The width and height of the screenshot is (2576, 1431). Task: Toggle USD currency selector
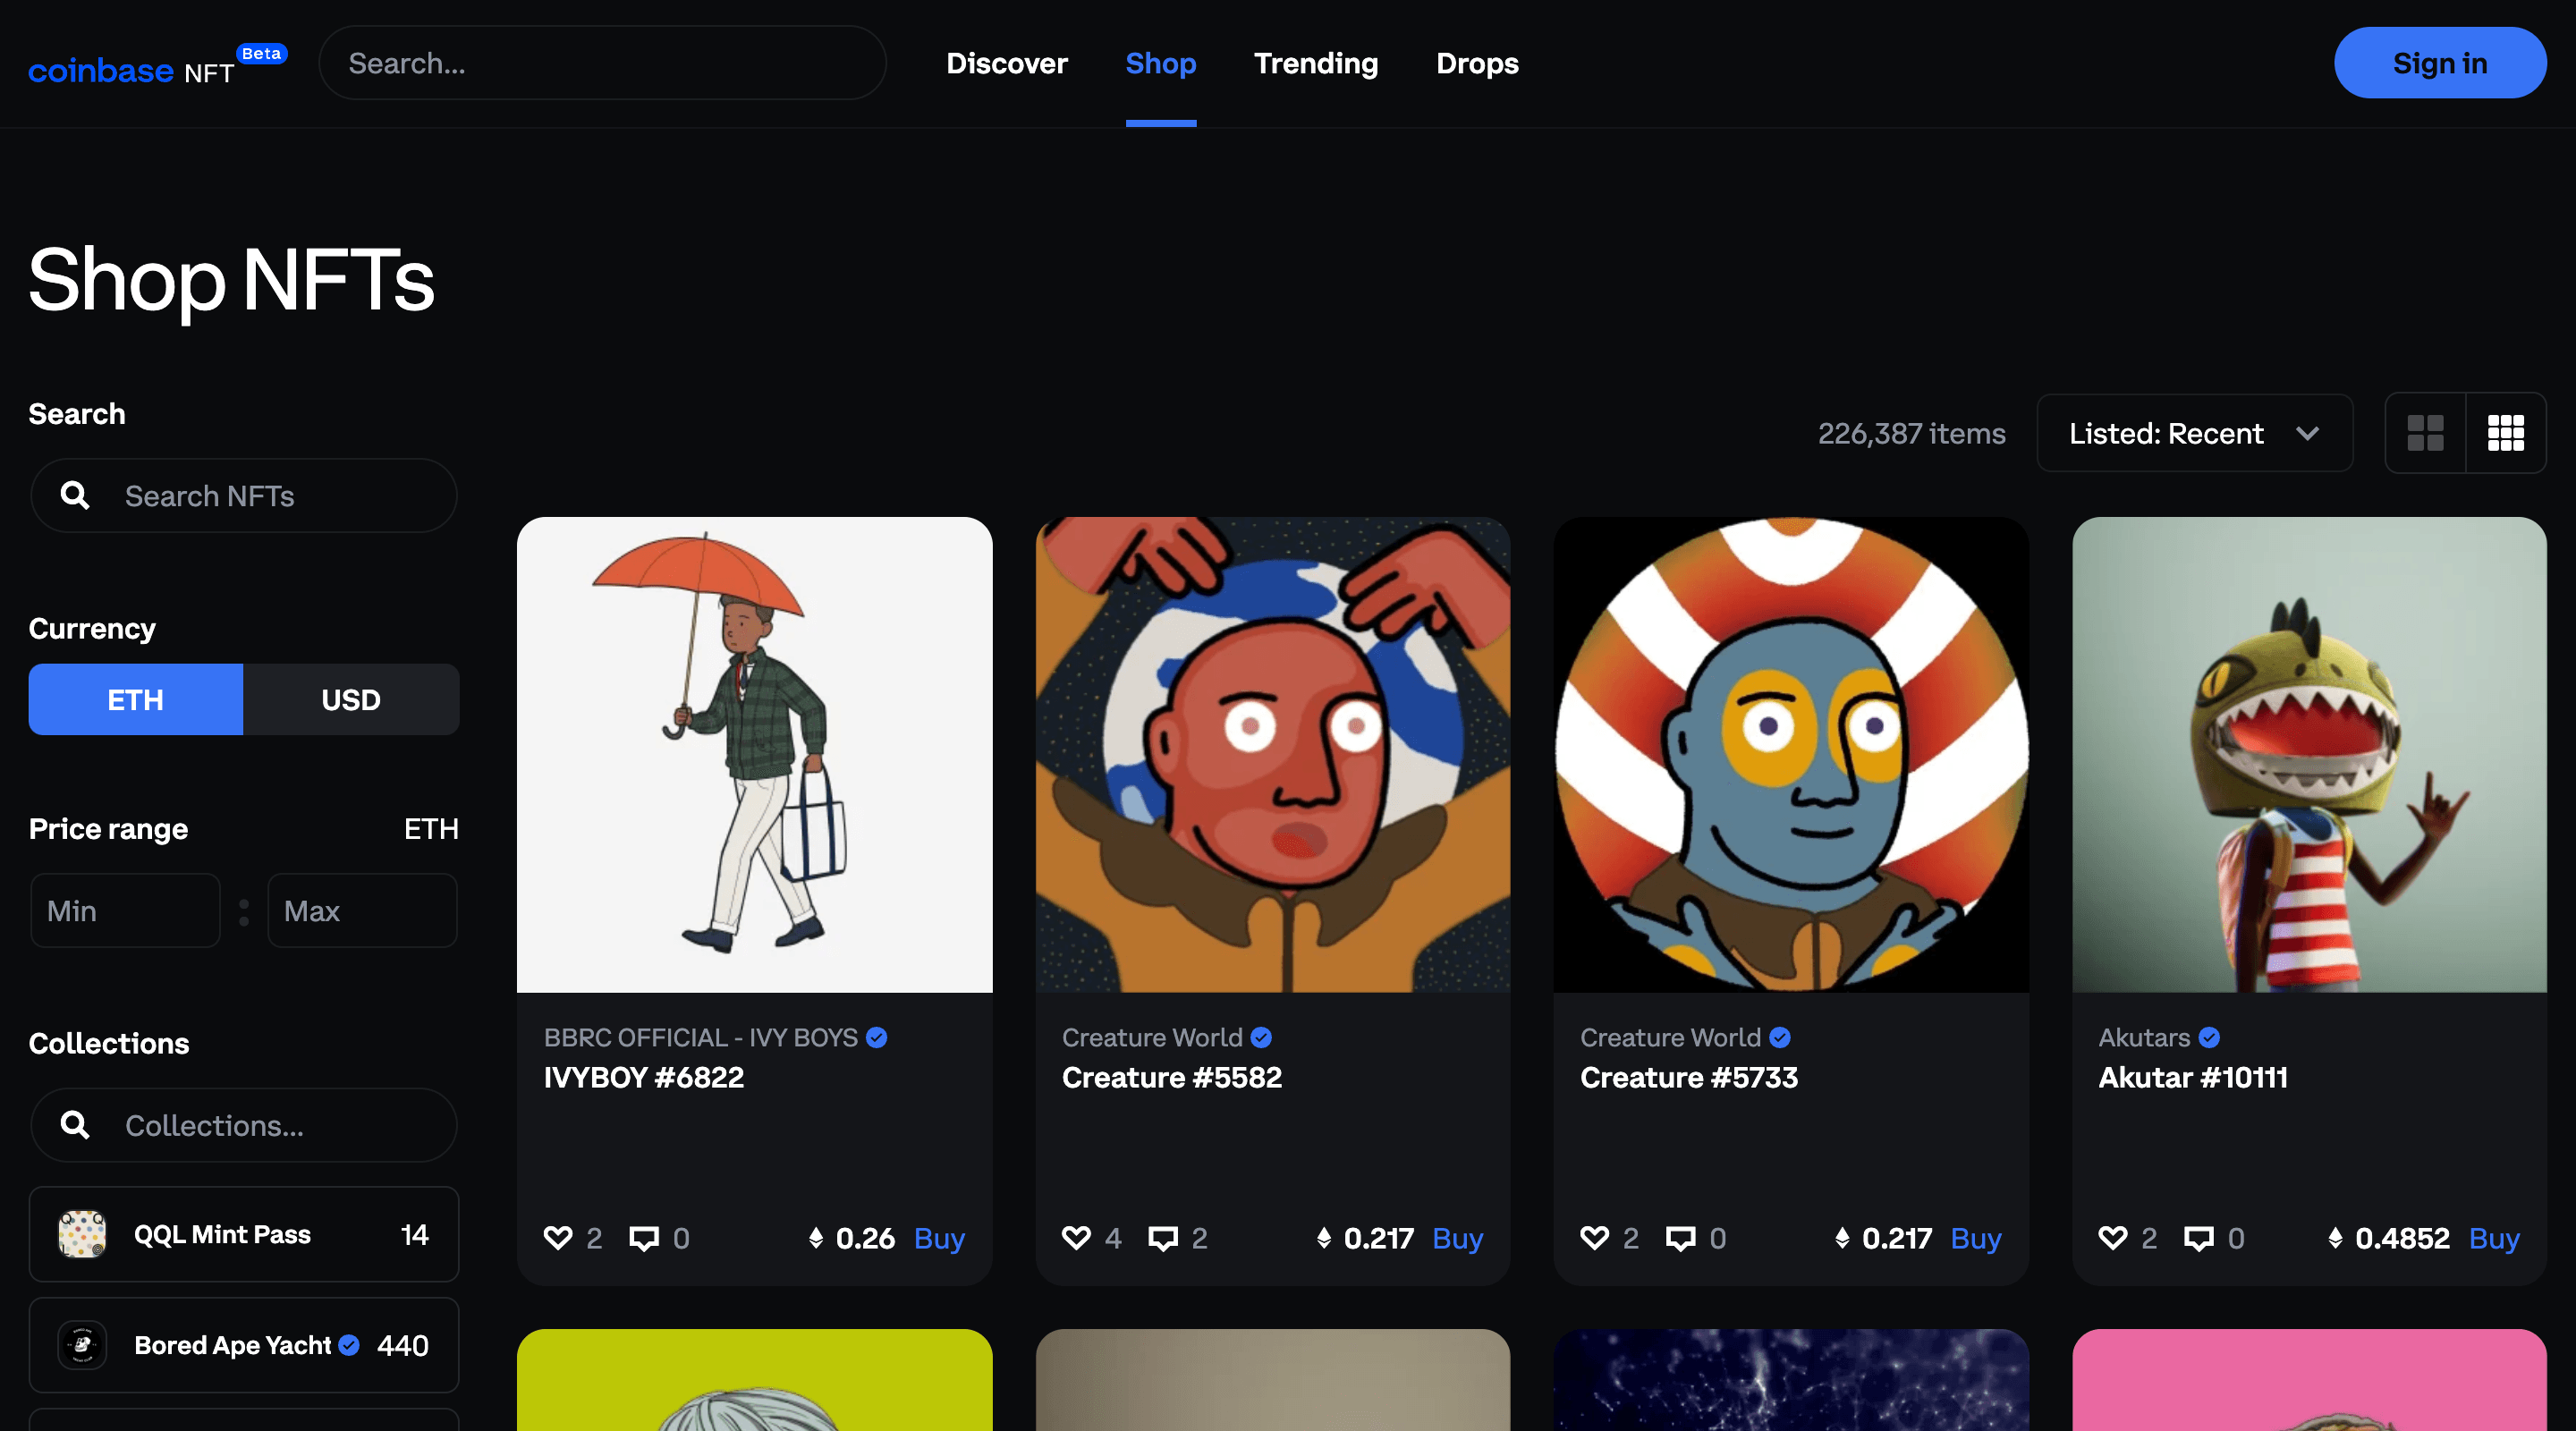pos(349,699)
